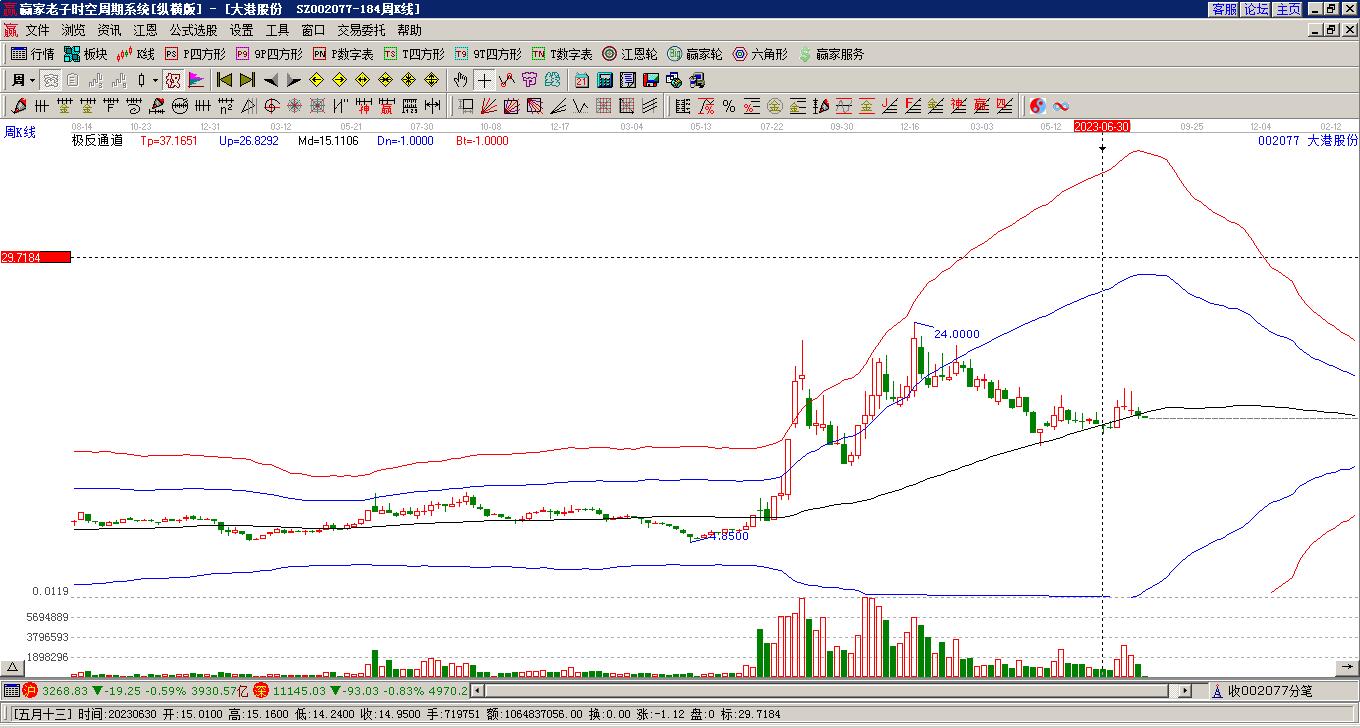
Task: Click the red 2023-06-30 date marker
Action: point(1102,127)
